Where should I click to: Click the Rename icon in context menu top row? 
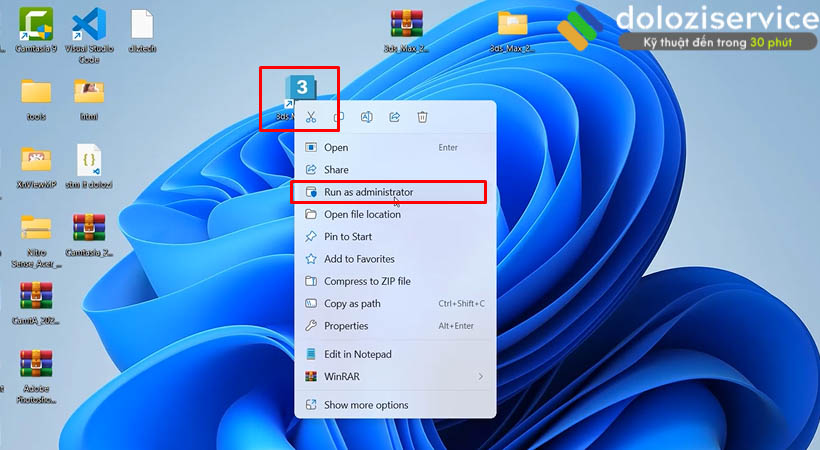pos(367,117)
